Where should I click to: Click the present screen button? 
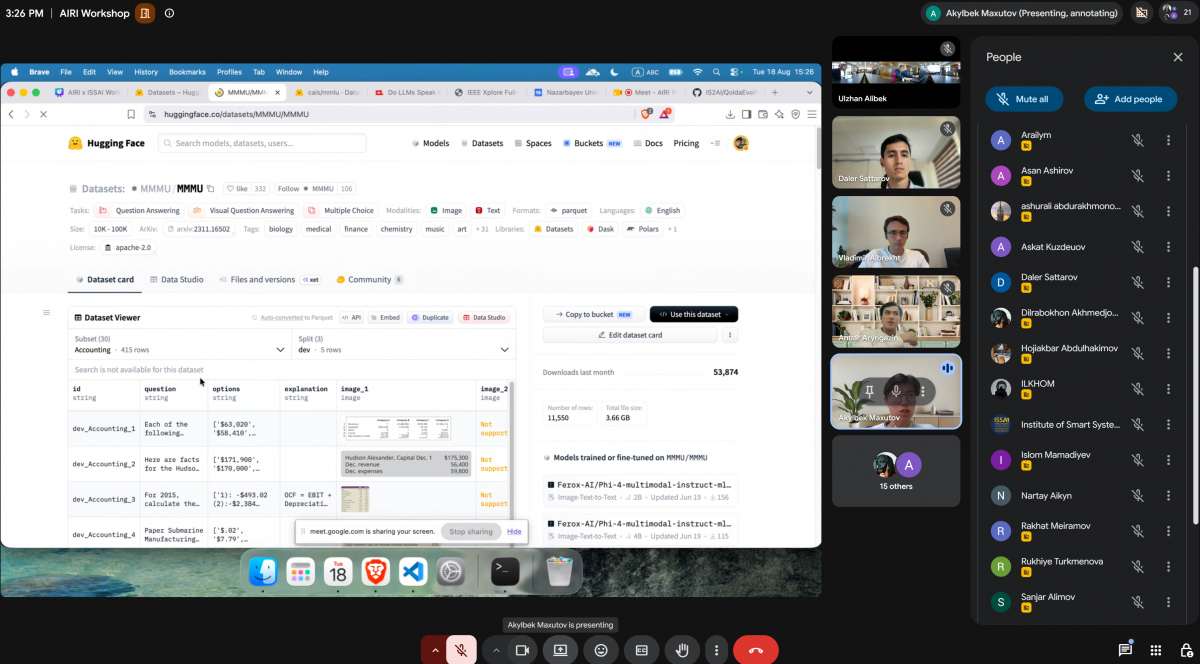[x=560, y=650]
